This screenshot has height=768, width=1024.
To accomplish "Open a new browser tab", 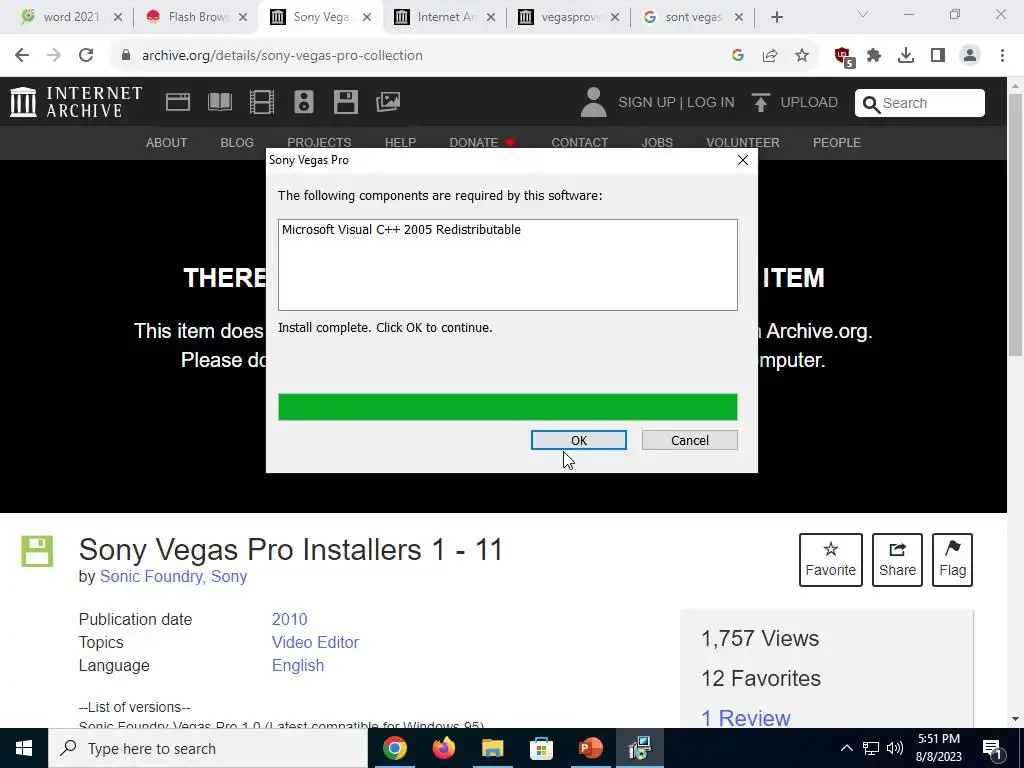I will (x=776, y=18).
